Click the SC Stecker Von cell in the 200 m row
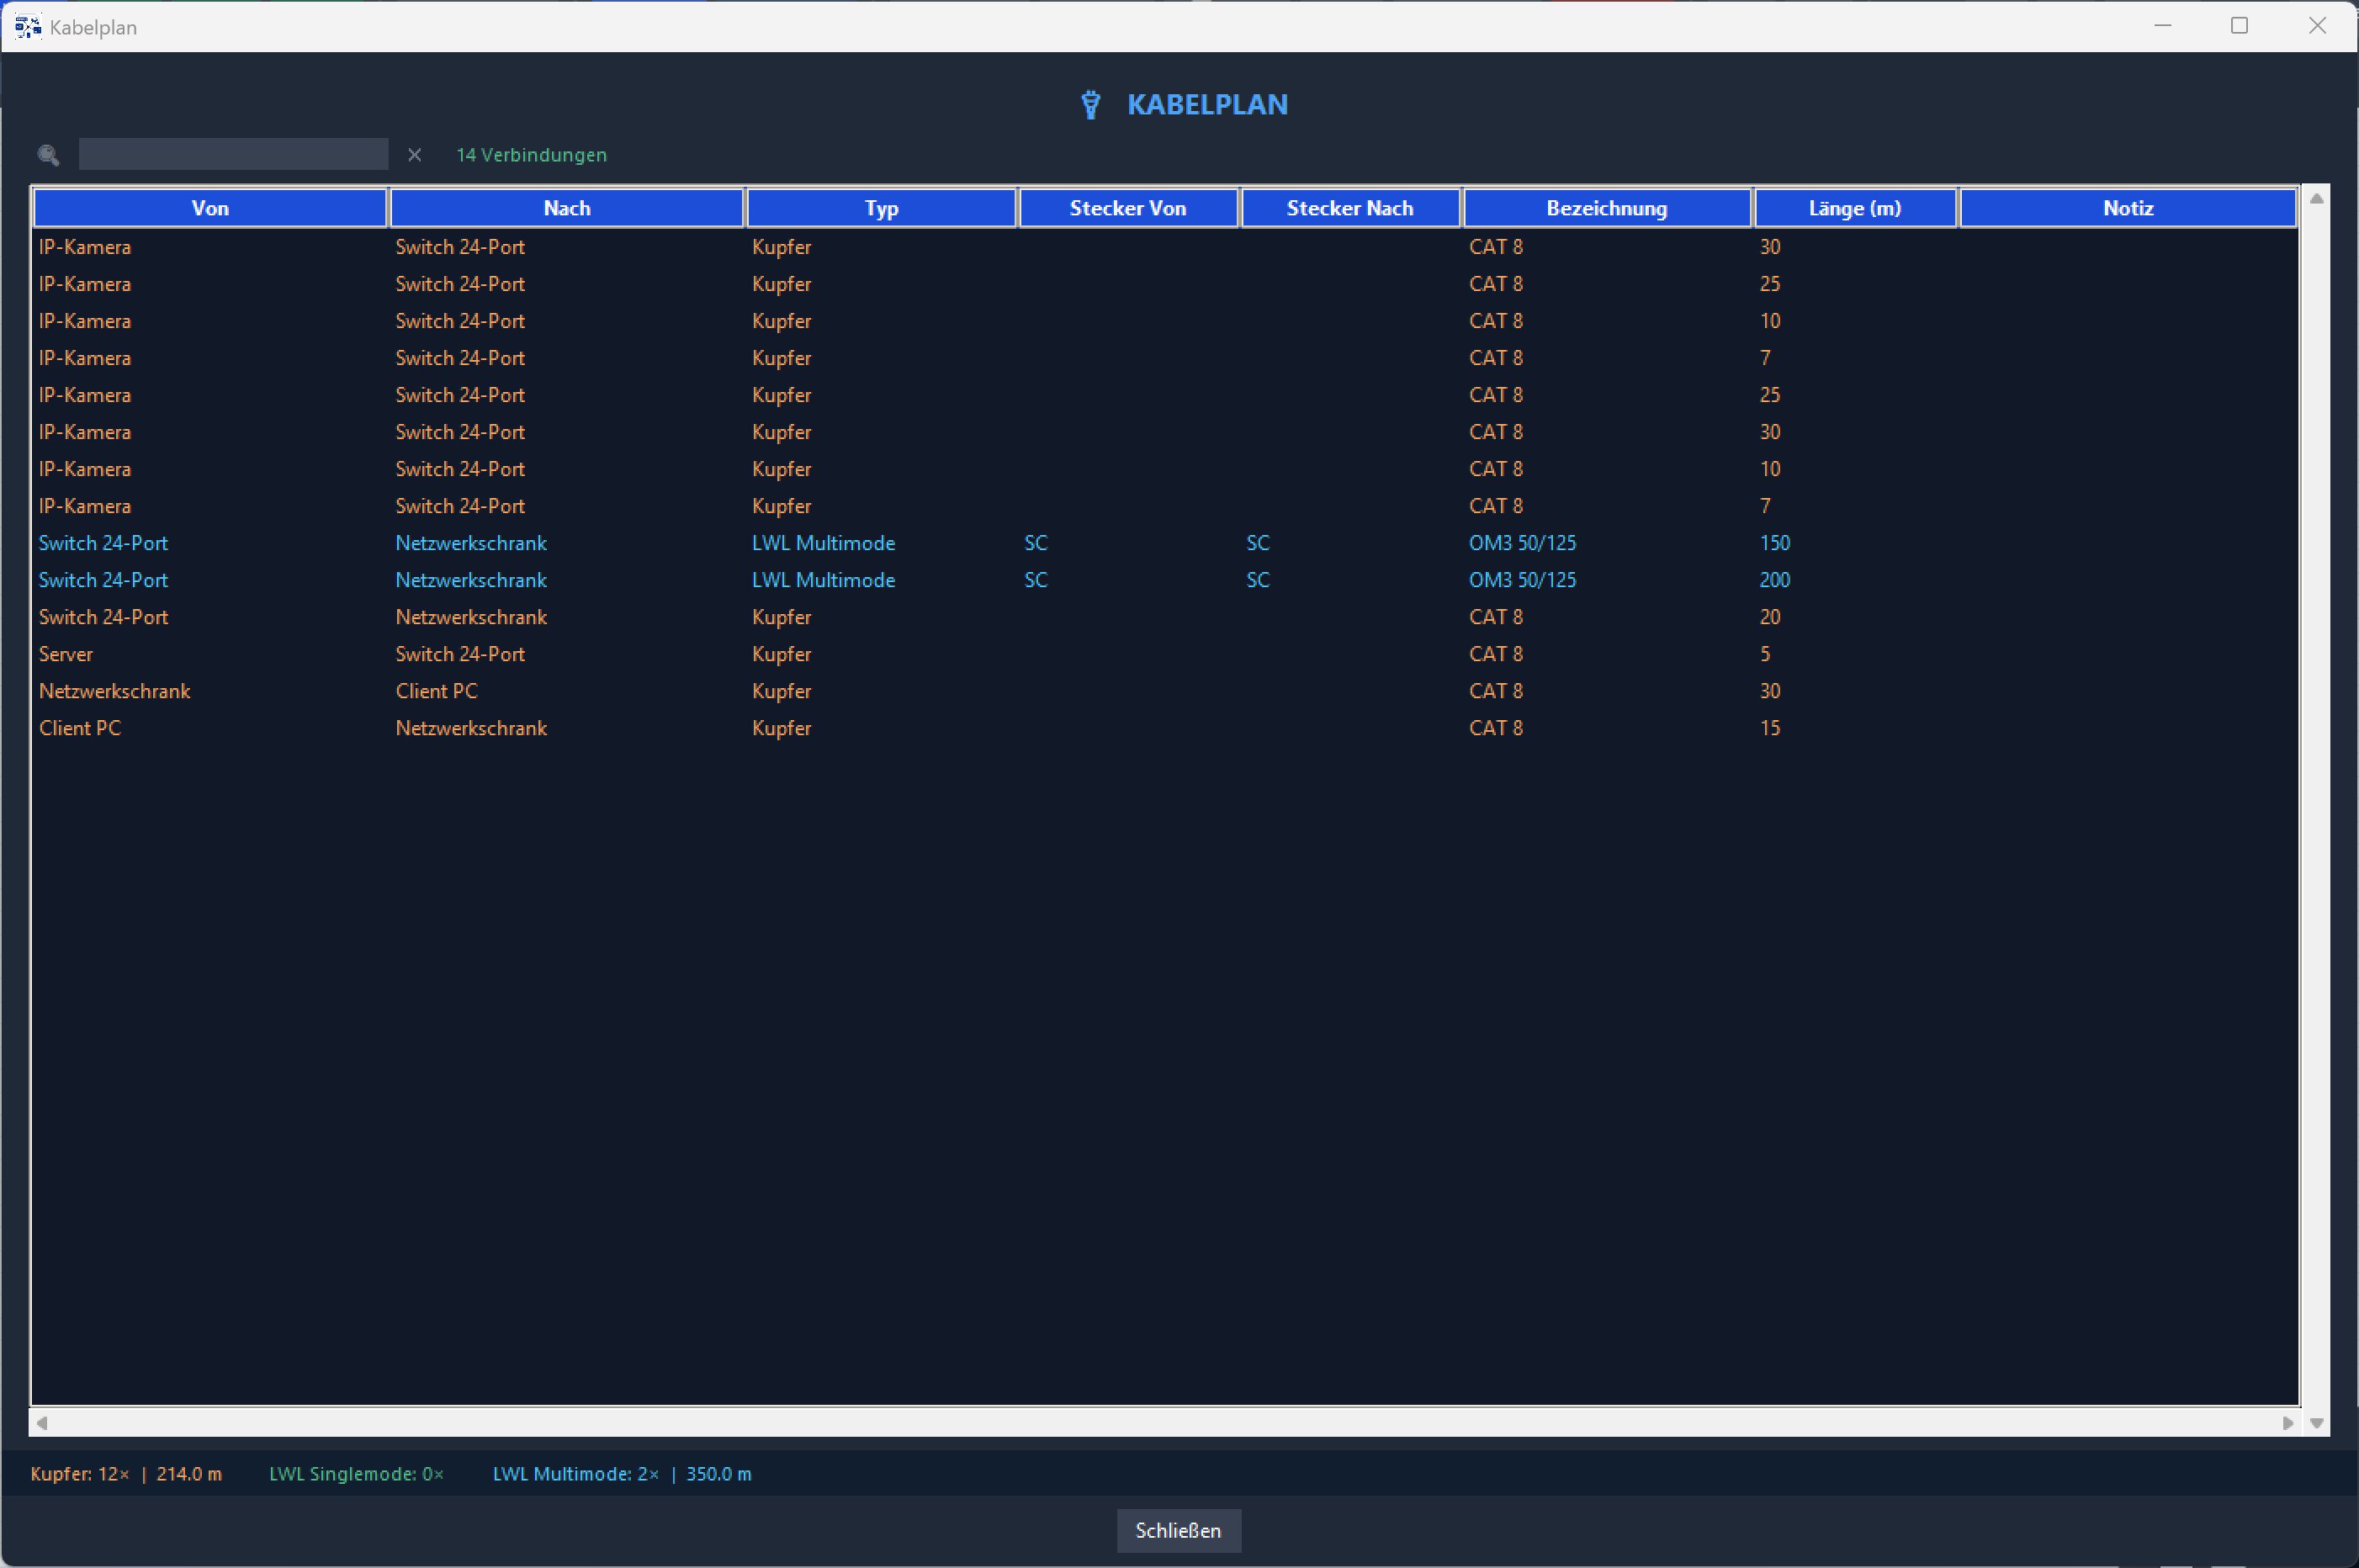 click(x=1036, y=580)
